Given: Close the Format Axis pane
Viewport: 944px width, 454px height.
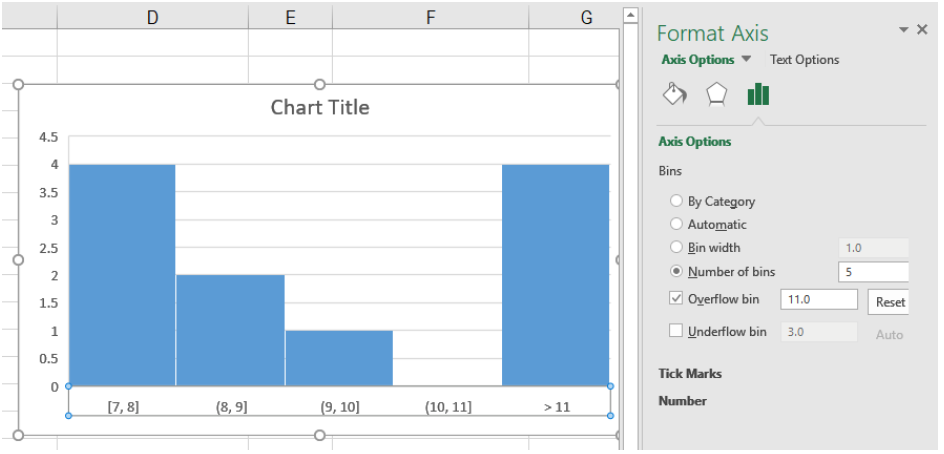Looking at the screenshot, I should click(x=922, y=30).
